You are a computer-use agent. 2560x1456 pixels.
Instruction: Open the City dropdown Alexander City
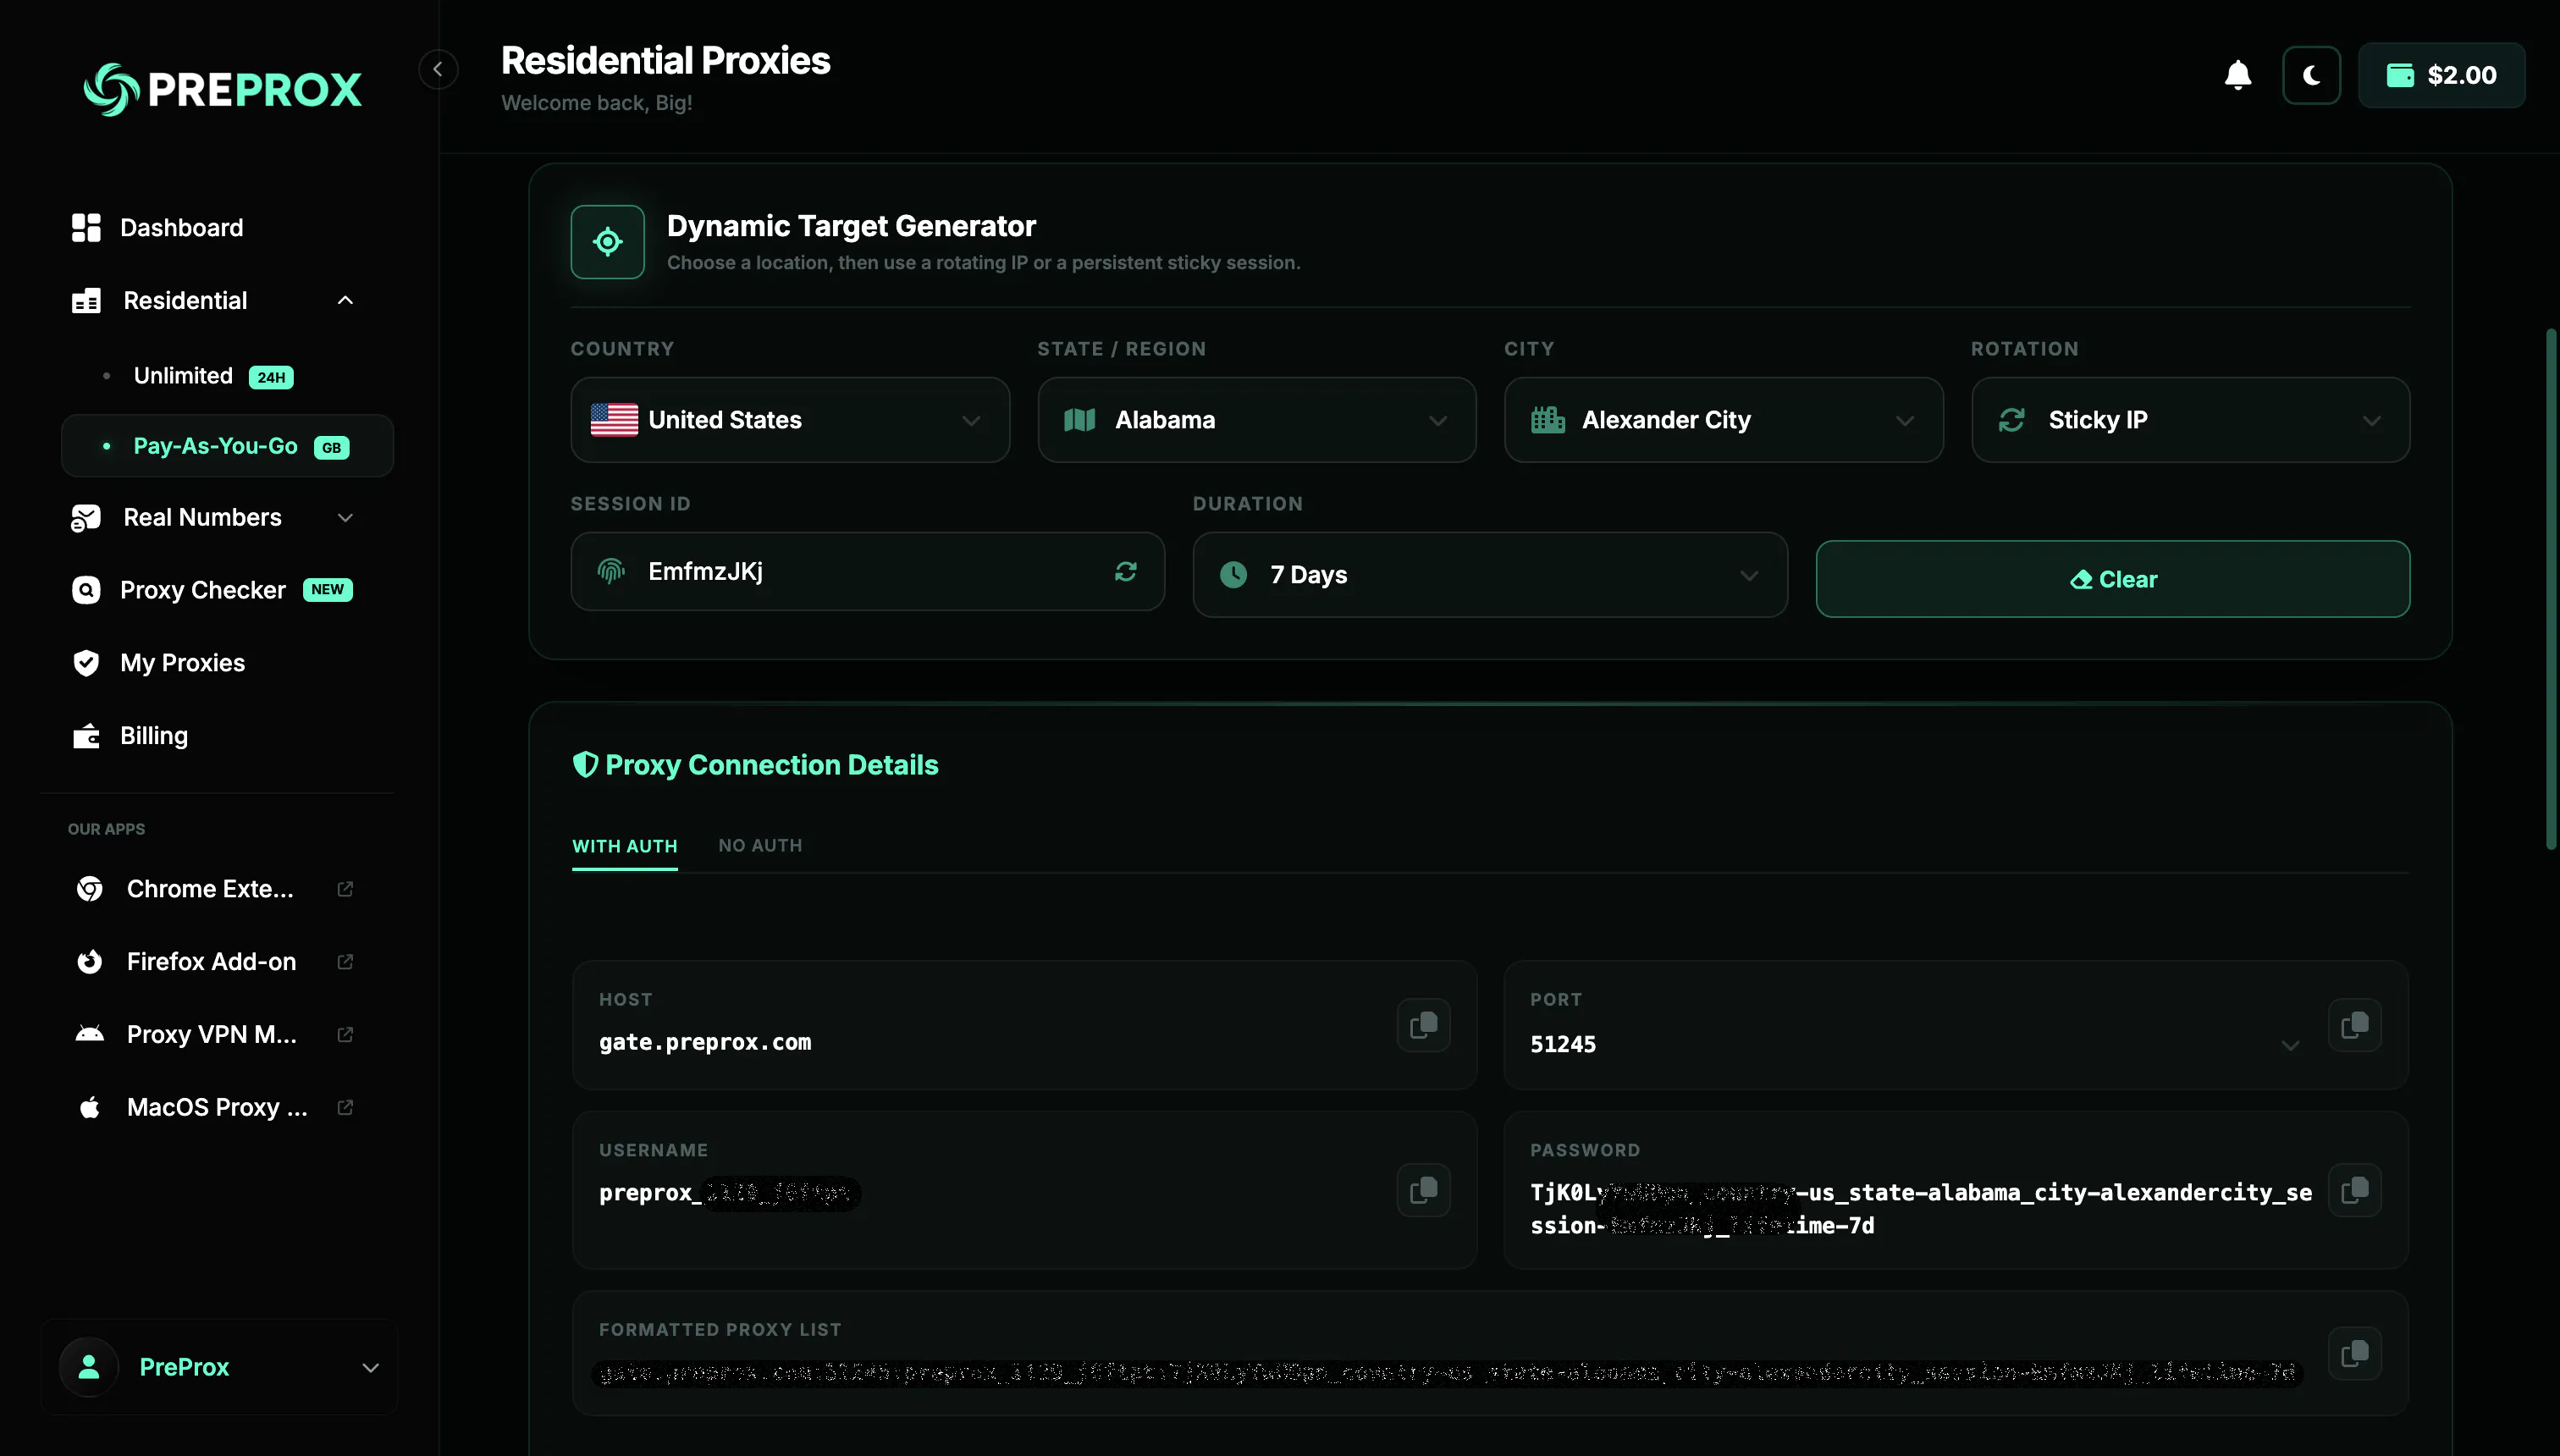click(x=1724, y=420)
